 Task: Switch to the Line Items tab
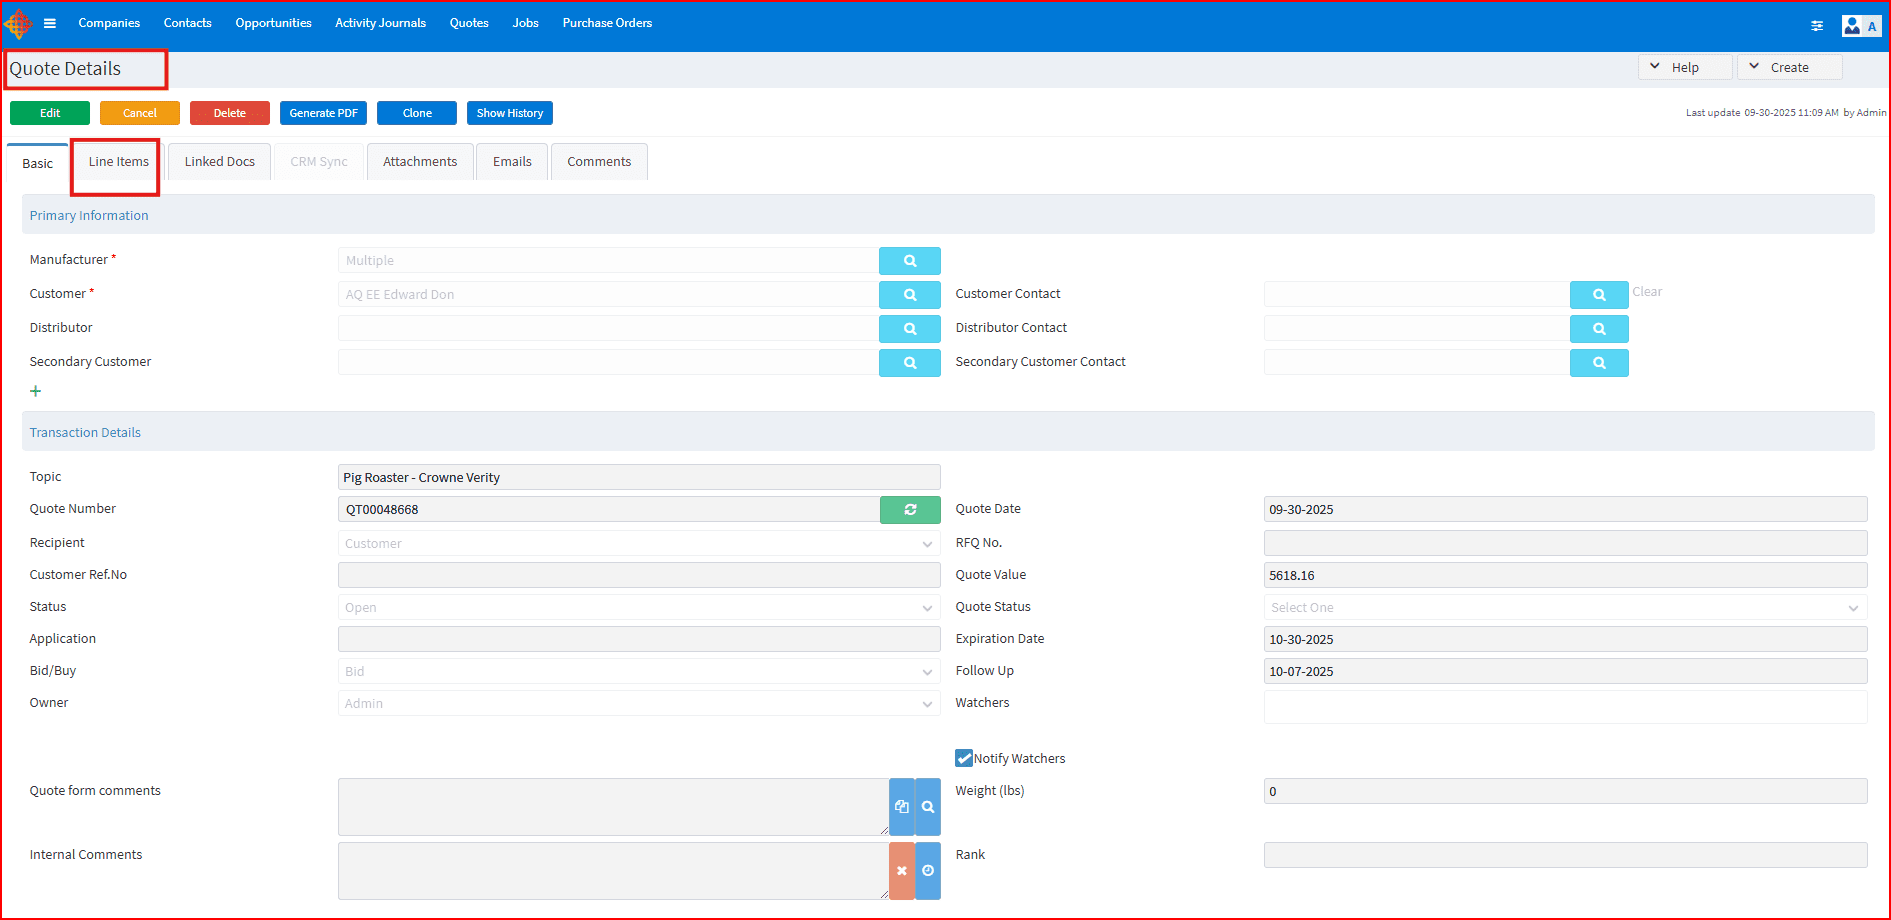coord(118,162)
